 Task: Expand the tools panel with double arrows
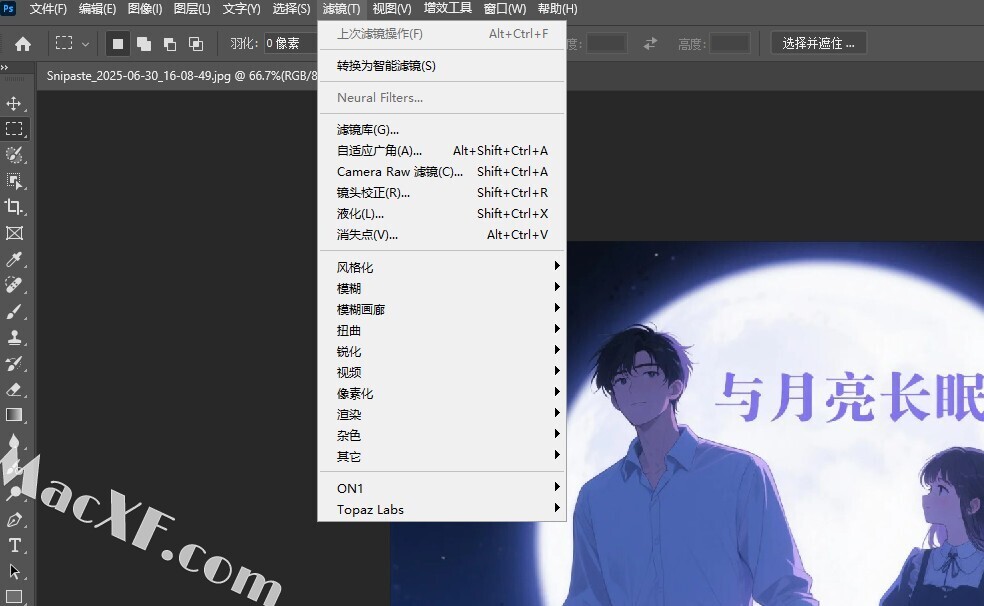click(x=4, y=67)
